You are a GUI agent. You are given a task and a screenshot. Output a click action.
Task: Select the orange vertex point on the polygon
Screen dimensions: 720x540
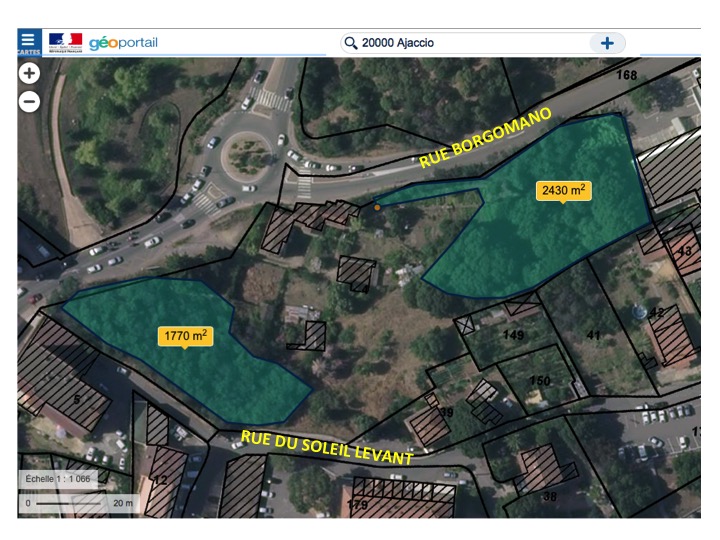[377, 207]
